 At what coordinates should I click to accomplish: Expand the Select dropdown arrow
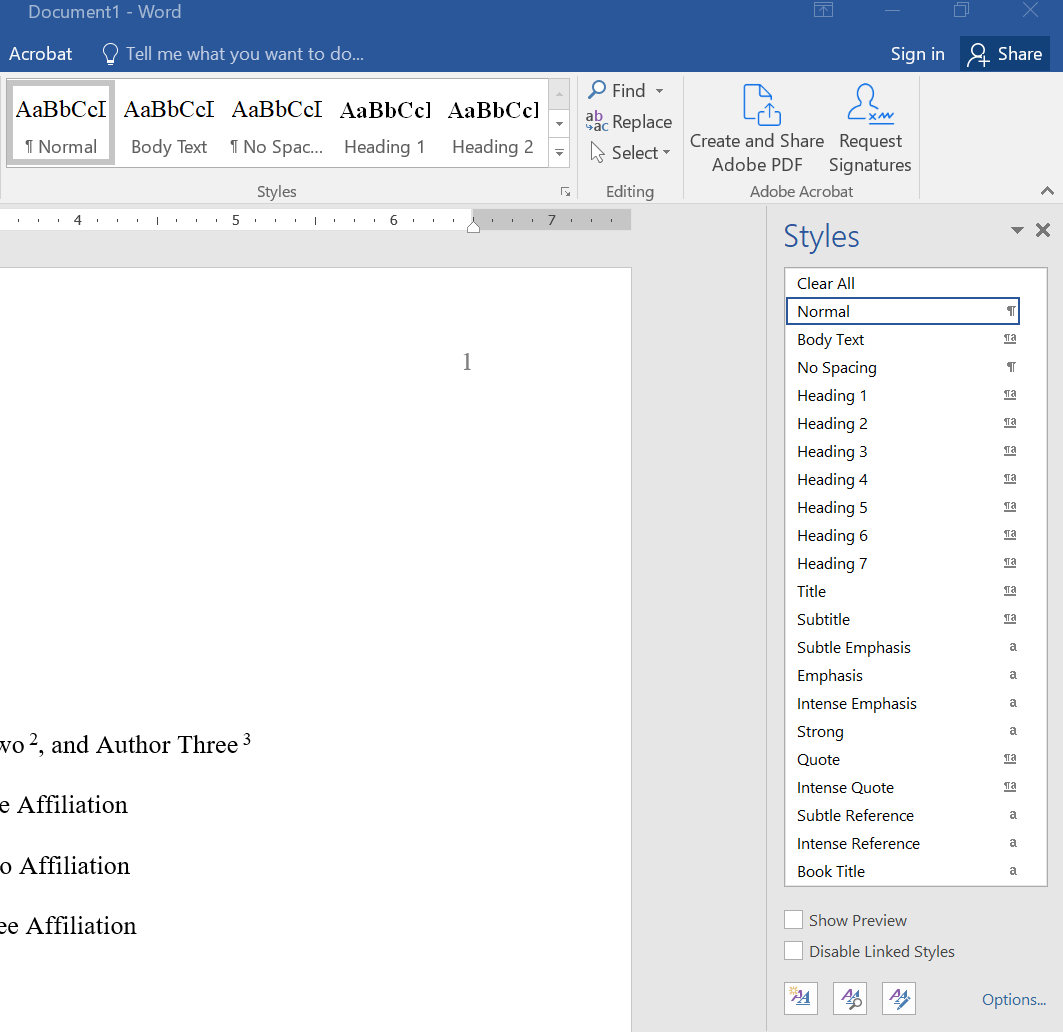666,153
